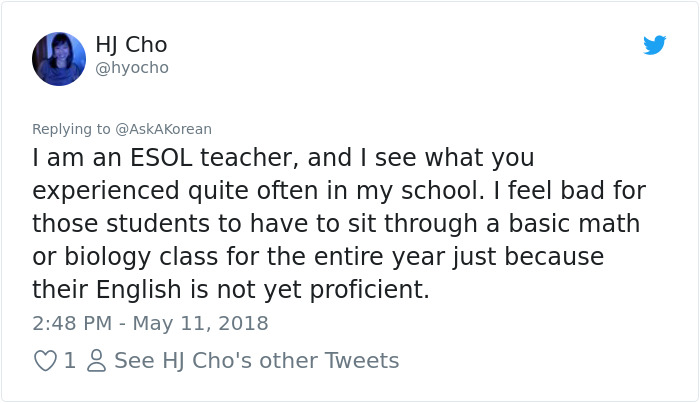Open the 2:48 PM timestamp link

[x=73, y=323]
